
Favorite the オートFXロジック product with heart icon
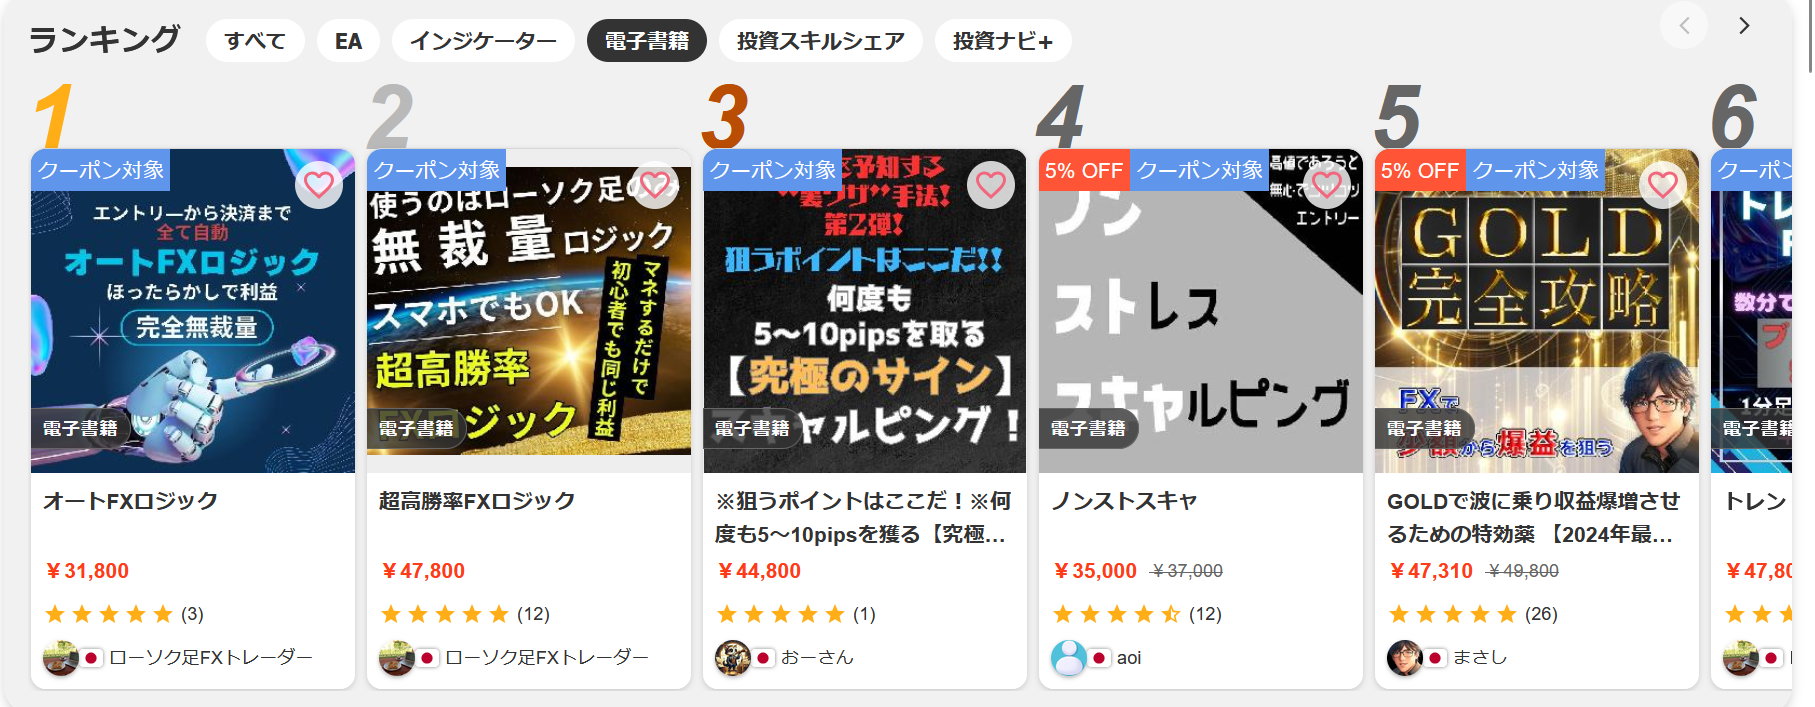(x=319, y=185)
